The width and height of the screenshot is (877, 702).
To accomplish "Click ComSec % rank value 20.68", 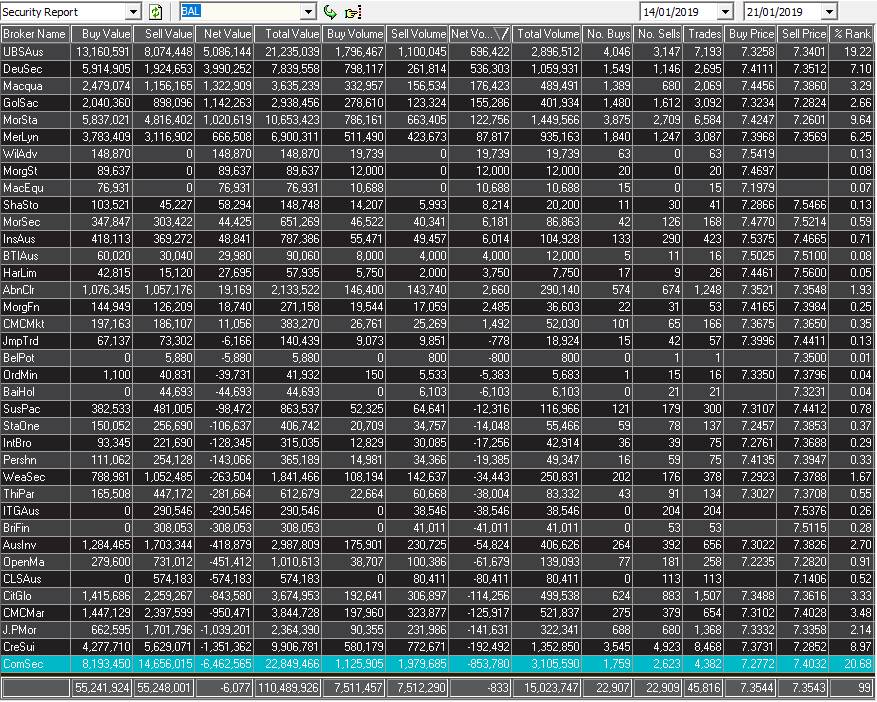I will tap(857, 664).
